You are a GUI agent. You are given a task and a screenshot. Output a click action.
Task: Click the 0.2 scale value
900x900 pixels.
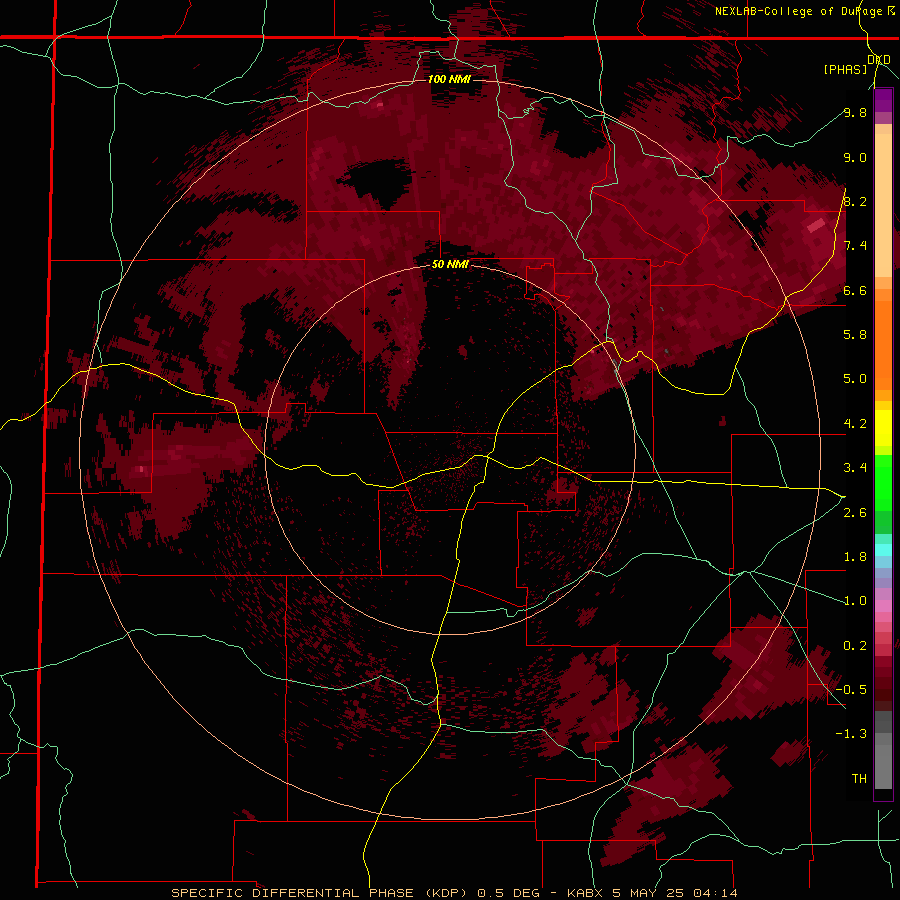855,646
